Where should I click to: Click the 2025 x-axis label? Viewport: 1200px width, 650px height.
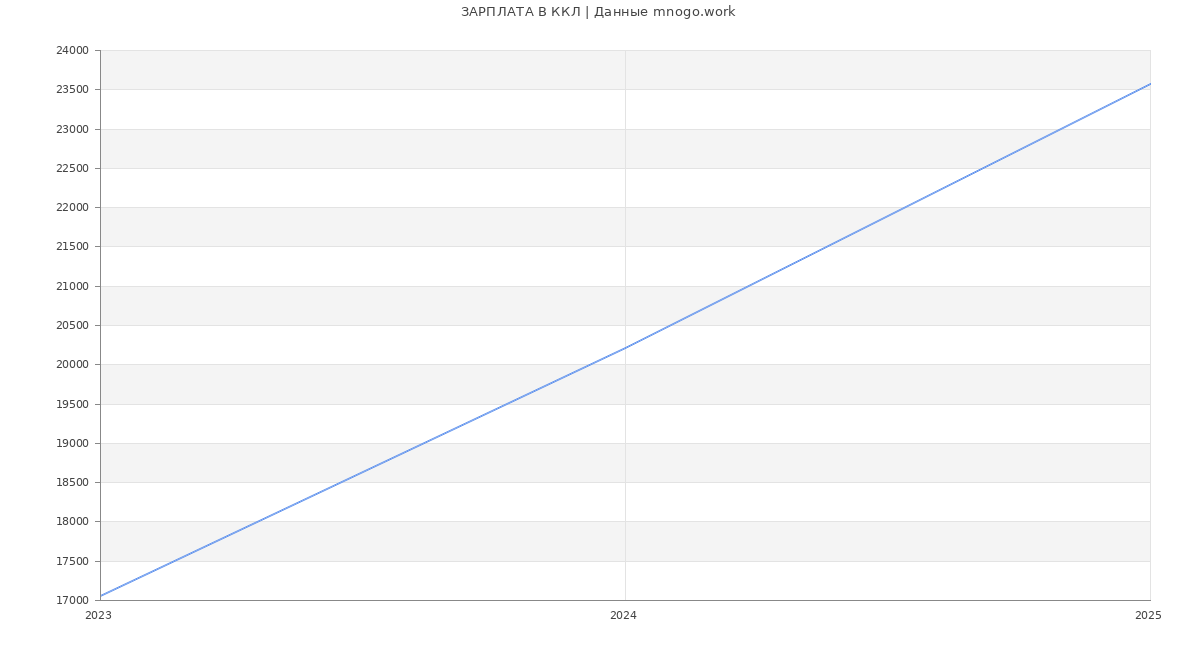coord(1148,616)
